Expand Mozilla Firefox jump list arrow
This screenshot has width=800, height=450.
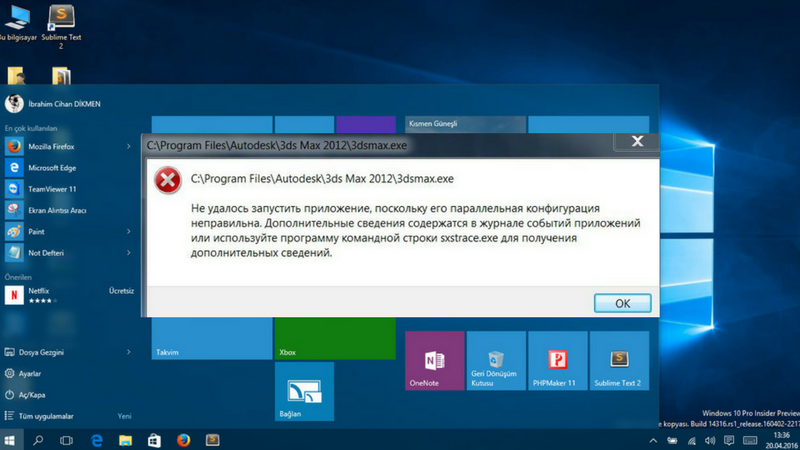(x=129, y=146)
